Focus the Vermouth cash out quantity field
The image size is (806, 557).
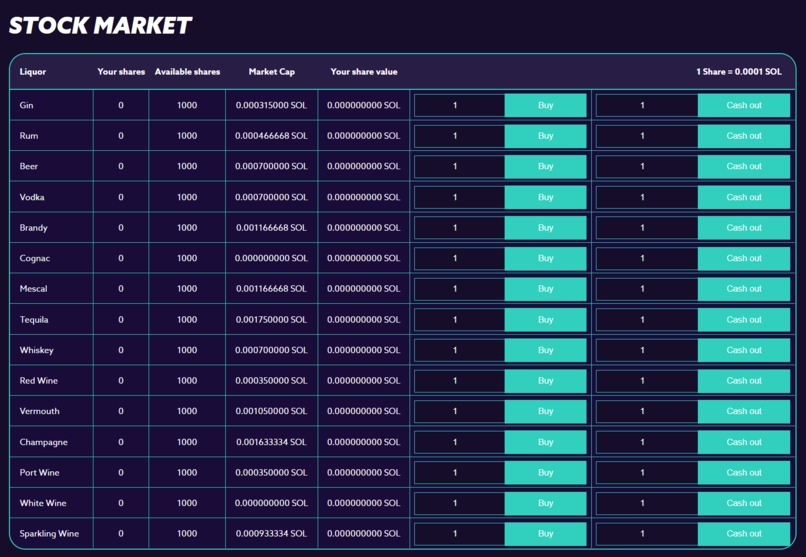pyautogui.click(x=647, y=411)
